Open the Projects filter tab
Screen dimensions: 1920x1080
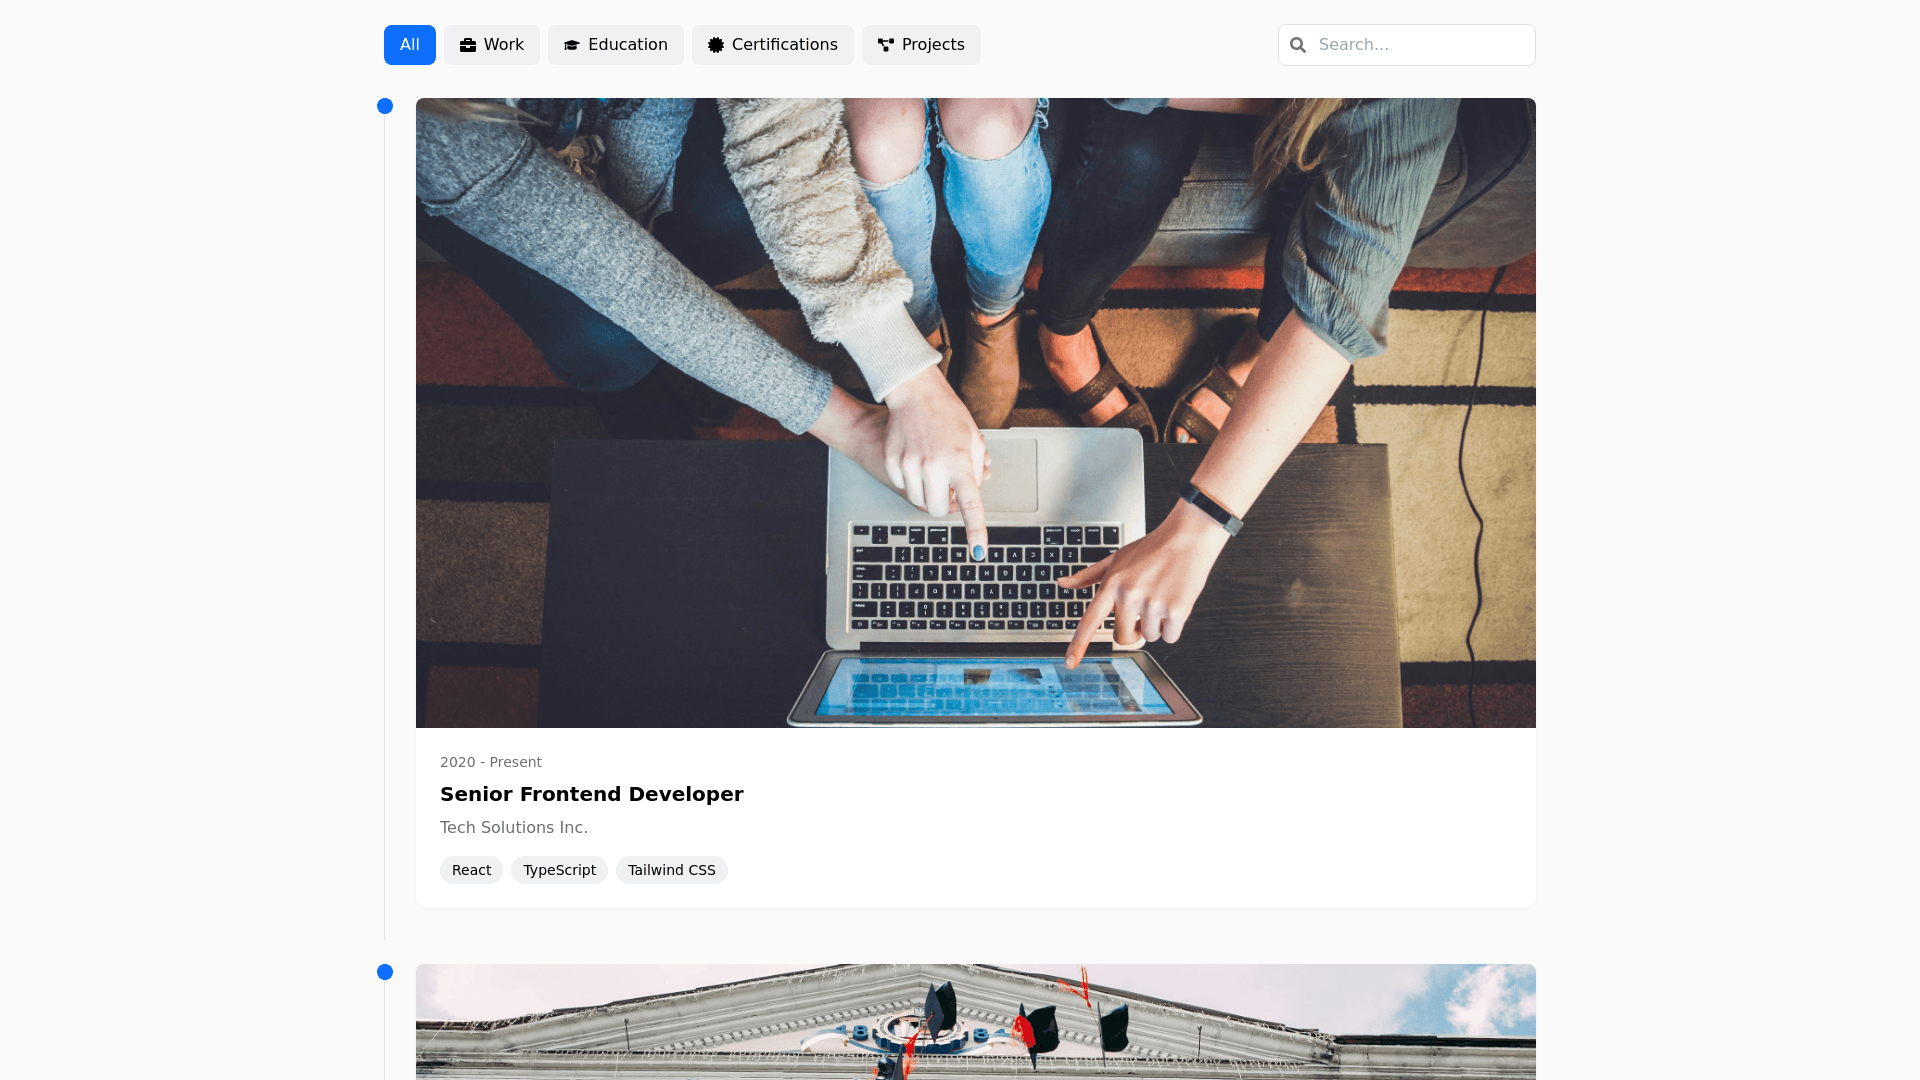[x=921, y=45]
